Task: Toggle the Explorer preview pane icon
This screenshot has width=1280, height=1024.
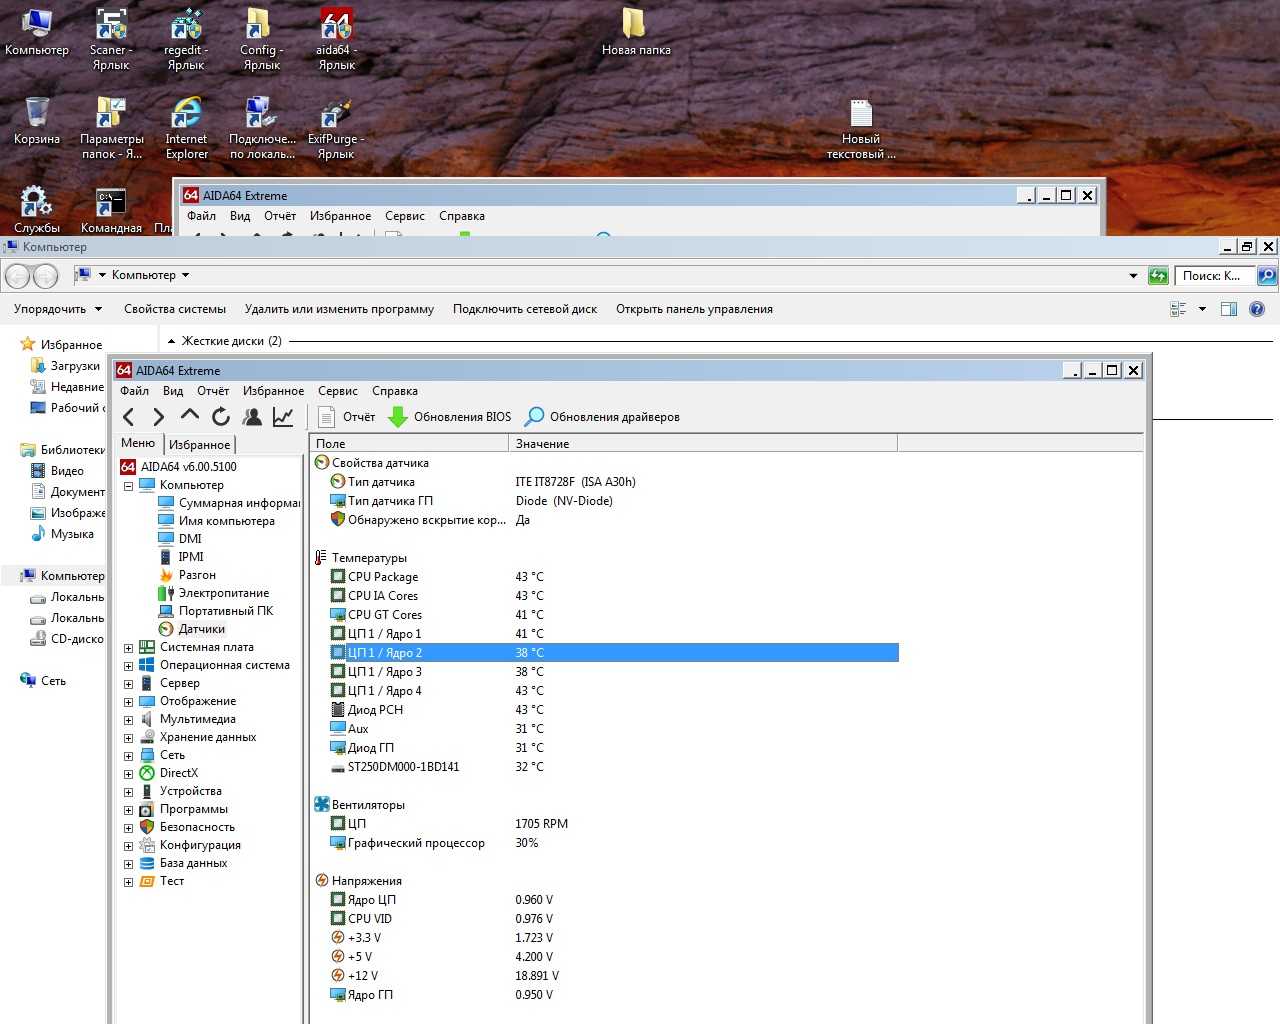Action: 1229,309
